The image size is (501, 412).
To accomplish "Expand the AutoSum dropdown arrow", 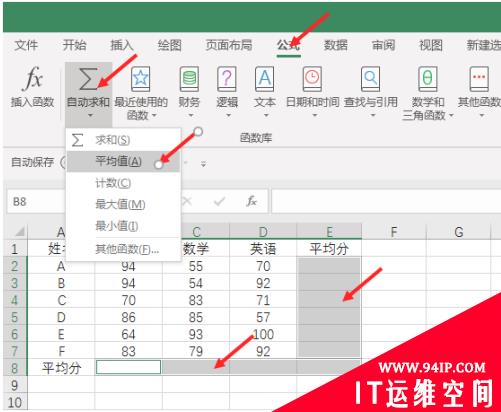I will click(x=91, y=116).
